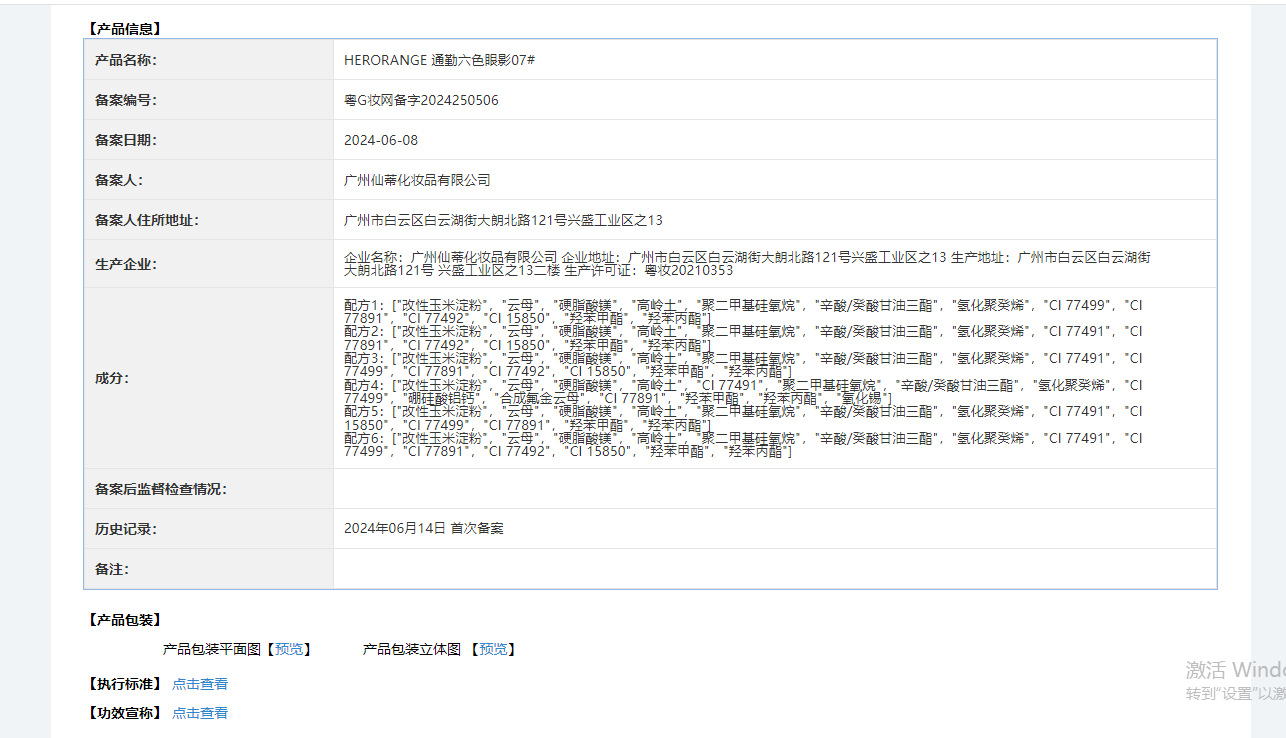Select 广州仙蒂化妆品有限公司 in the 备案人 row
This screenshot has height=738, width=1286.
point(417,180)
